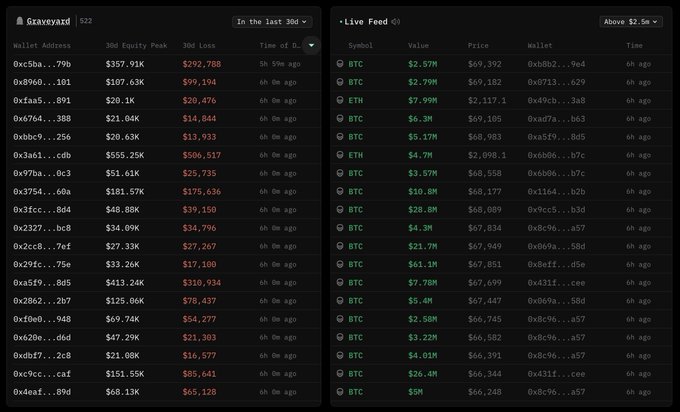This screenshot has width=680, height=412.
Task: Click the coin icon in the $61.1M BTC row
Action: 340,264
